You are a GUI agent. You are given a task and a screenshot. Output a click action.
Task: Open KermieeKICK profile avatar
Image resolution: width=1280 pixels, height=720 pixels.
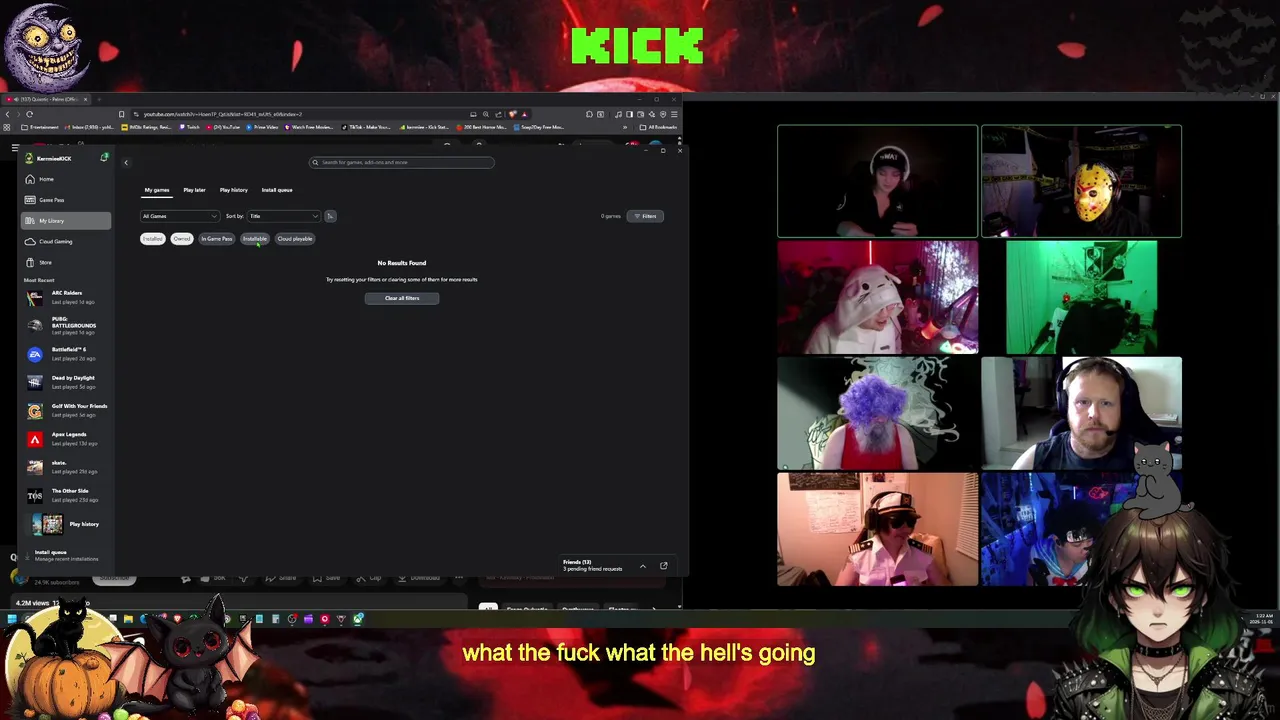tap(29, 158)
